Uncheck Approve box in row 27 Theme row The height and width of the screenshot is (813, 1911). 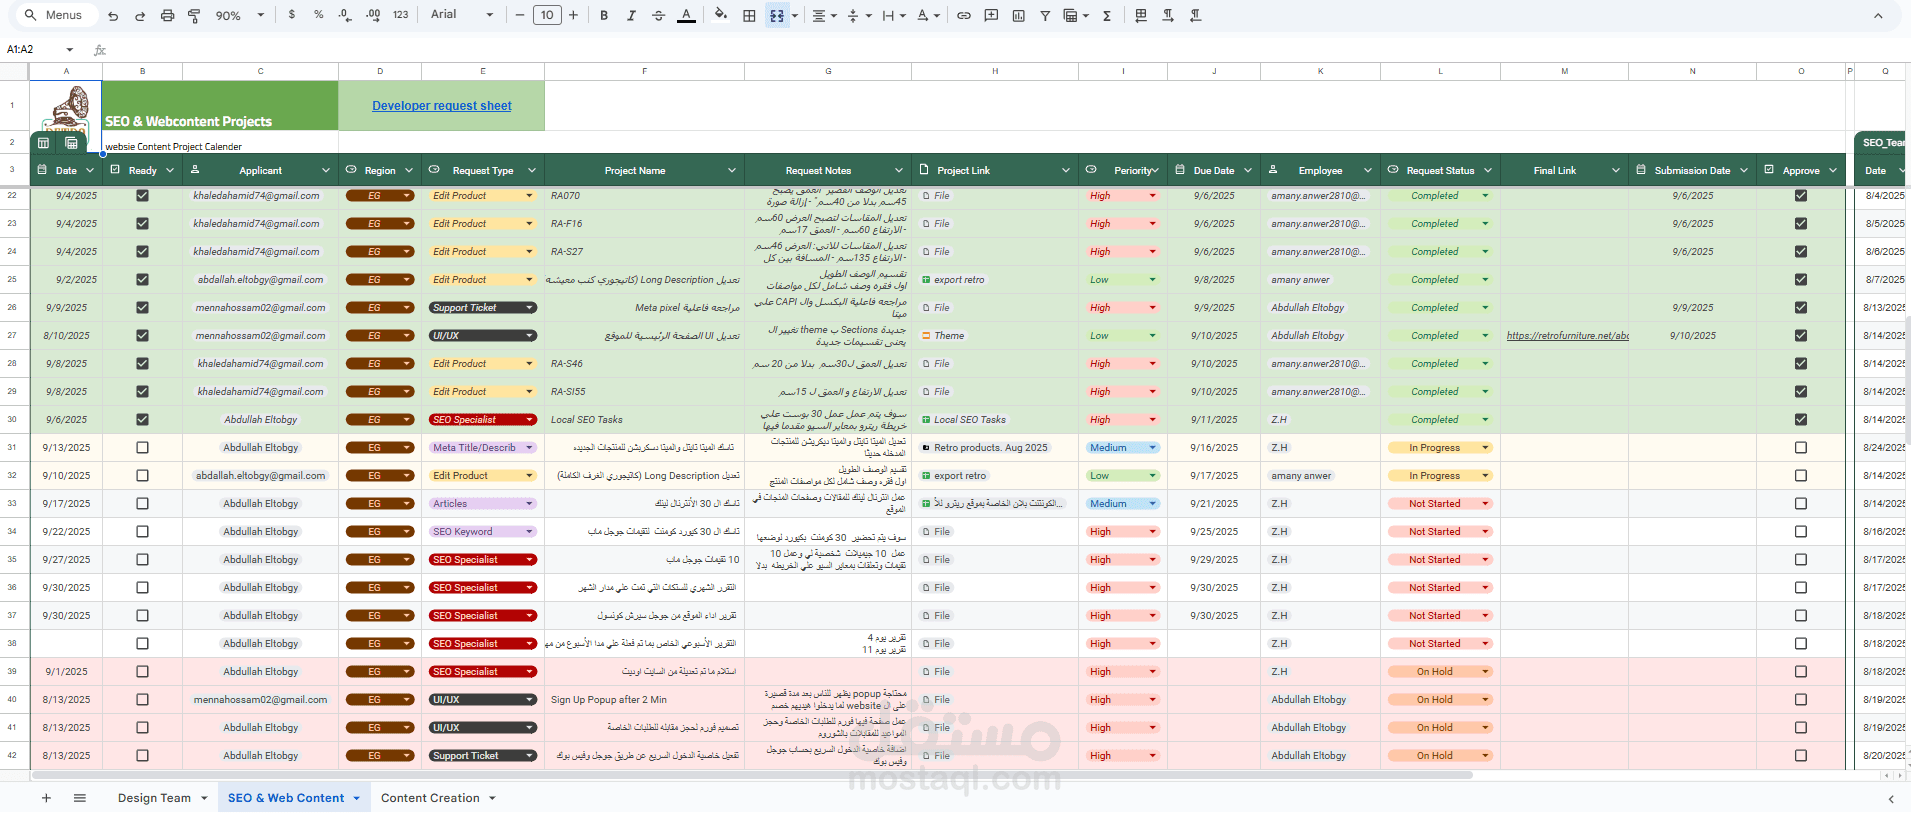click(1801, 336)
